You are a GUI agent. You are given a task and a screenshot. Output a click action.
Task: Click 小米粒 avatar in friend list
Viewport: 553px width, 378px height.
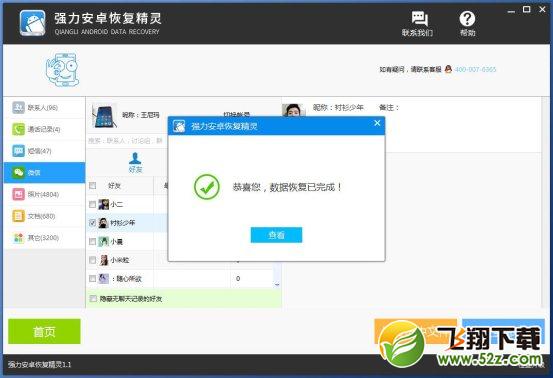pos(103,260)
